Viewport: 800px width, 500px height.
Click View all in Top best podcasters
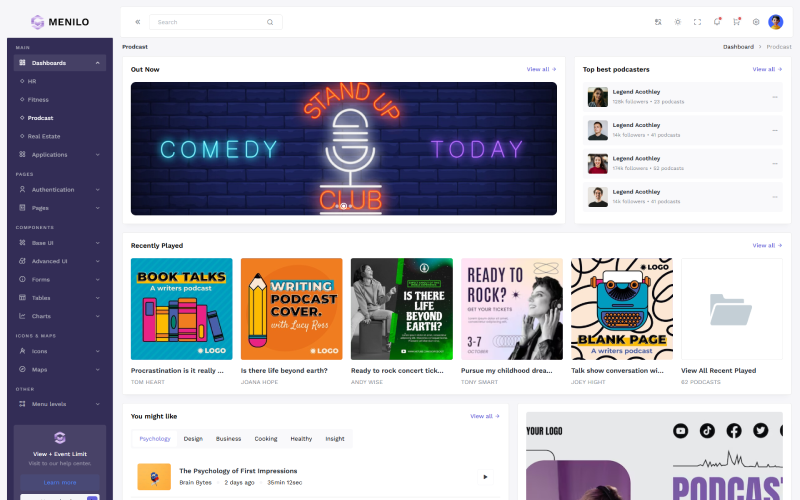765,69
